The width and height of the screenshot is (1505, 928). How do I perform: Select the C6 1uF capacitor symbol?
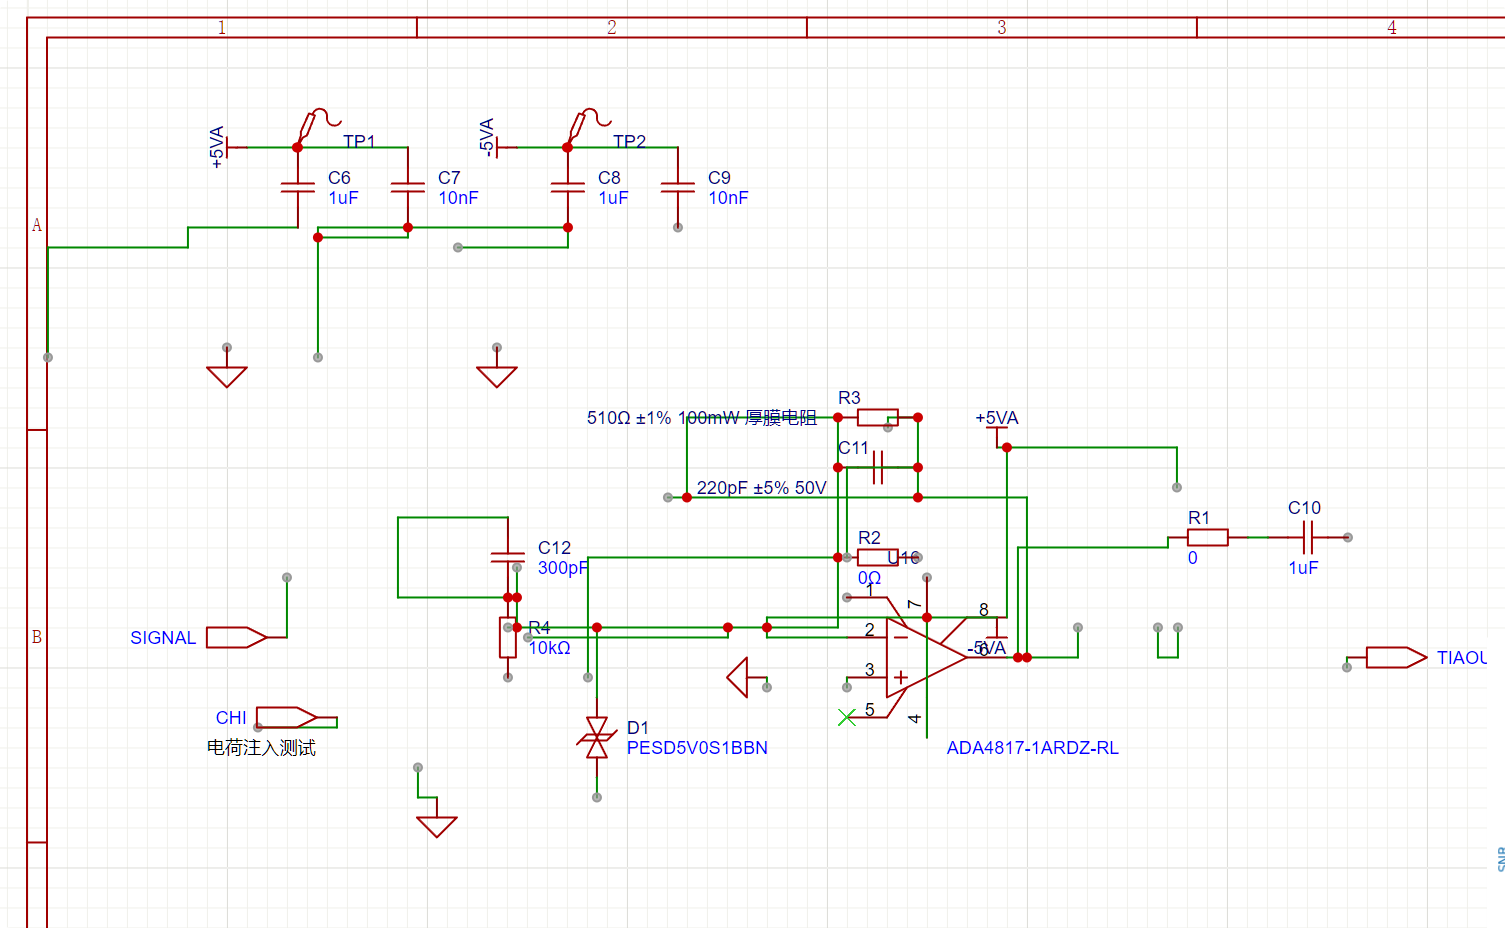point(298,187)
